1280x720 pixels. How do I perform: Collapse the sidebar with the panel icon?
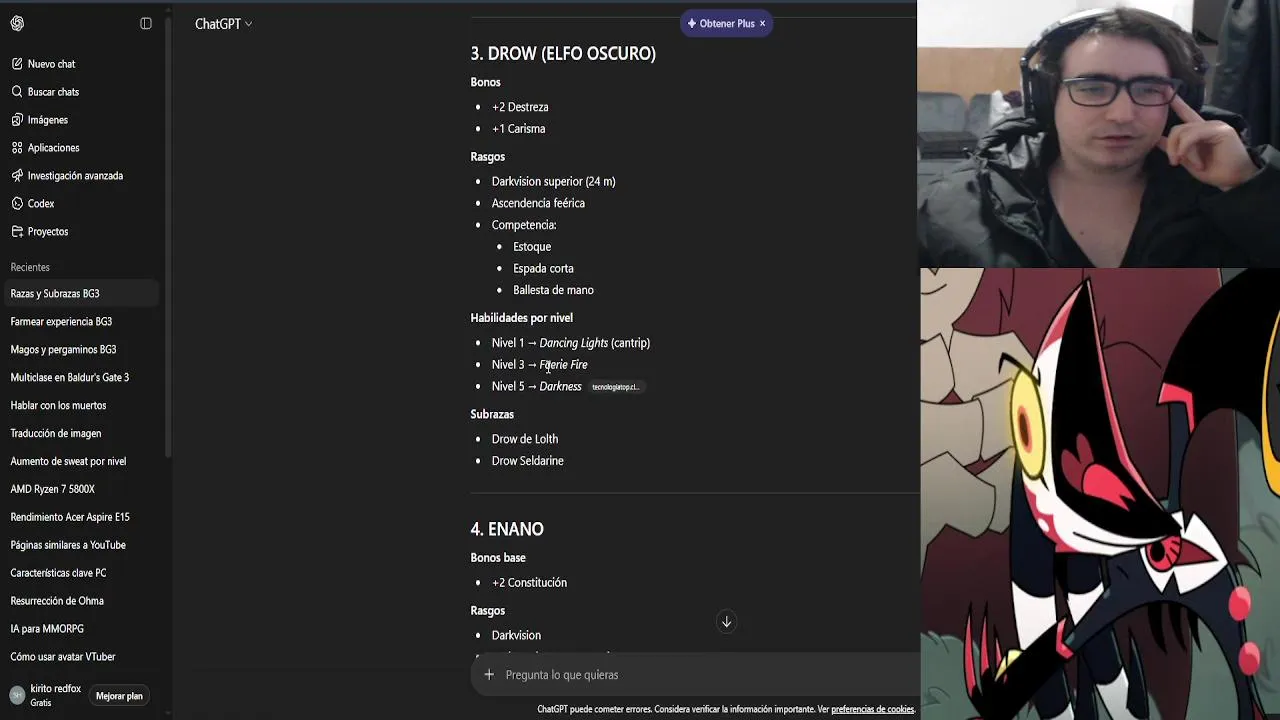(146, 24)
